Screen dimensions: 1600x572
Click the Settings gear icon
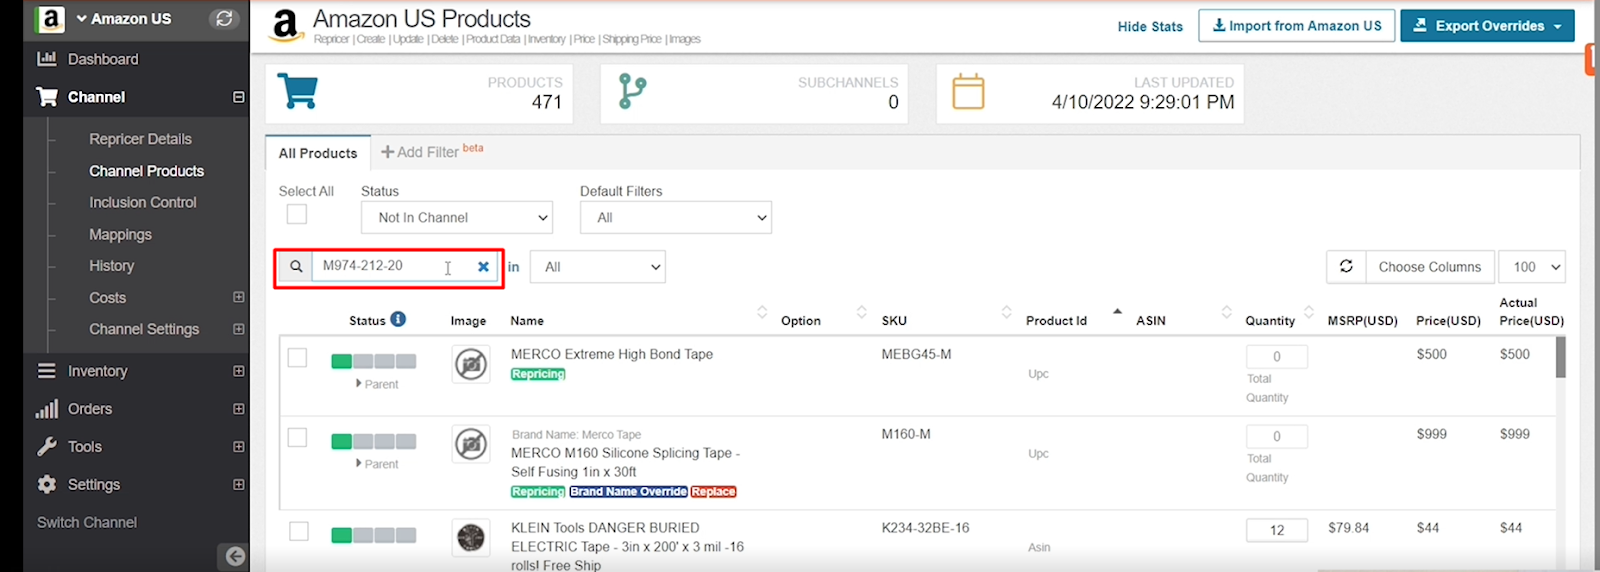tap(47, 485)
